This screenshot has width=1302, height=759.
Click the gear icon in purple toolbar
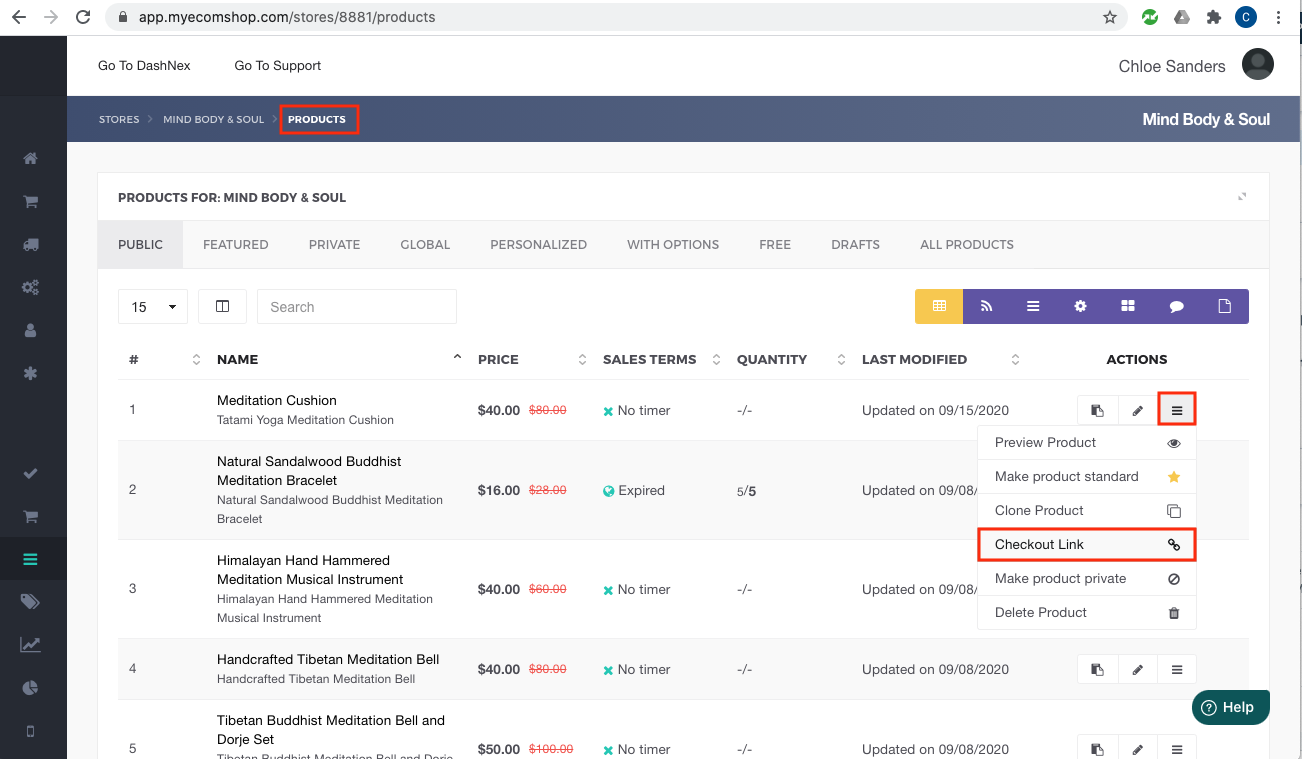[1080, 307]
